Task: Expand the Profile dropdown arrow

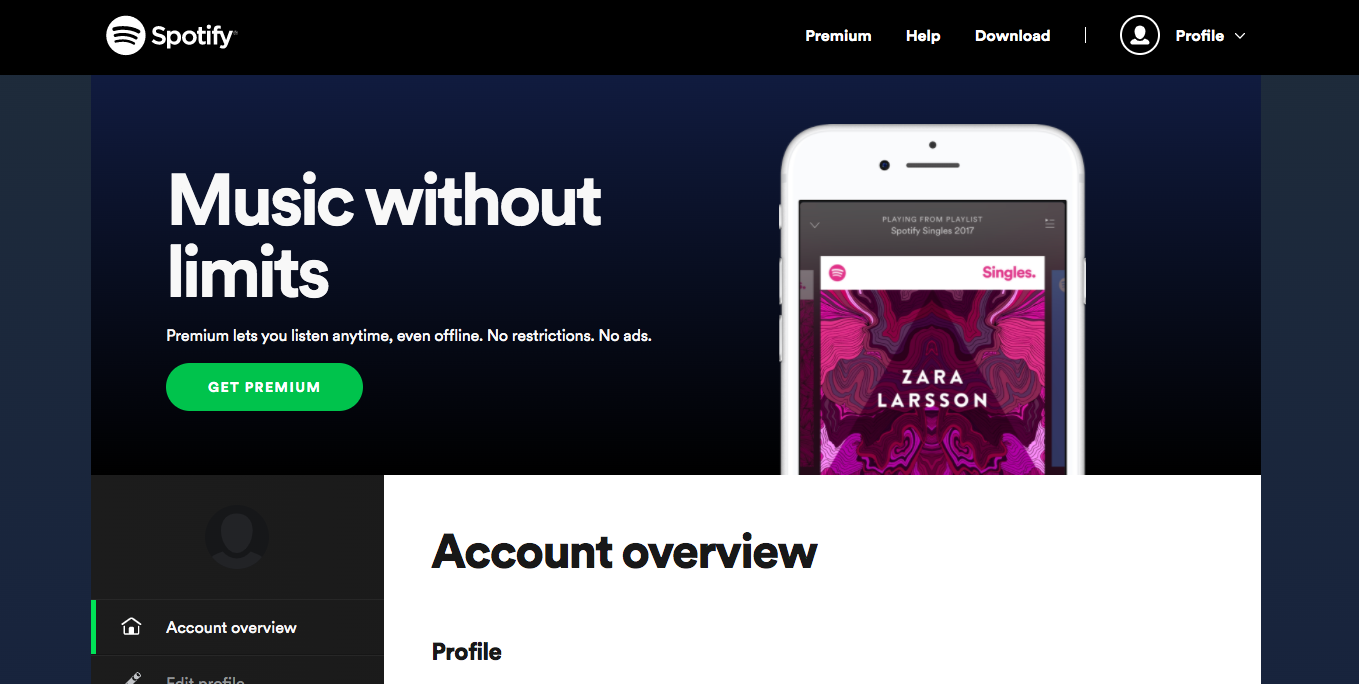Action: [x=1240, y=36]
